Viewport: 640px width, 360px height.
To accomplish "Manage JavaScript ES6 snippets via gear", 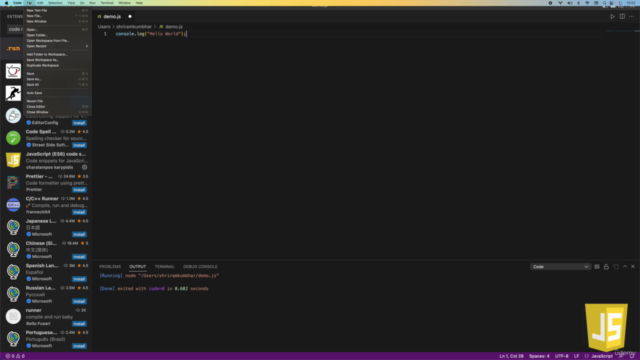I will [x=84, y=167].
